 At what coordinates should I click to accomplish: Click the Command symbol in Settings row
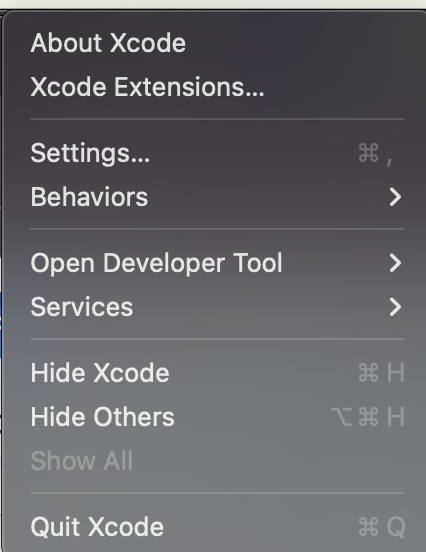coord(369,153)
